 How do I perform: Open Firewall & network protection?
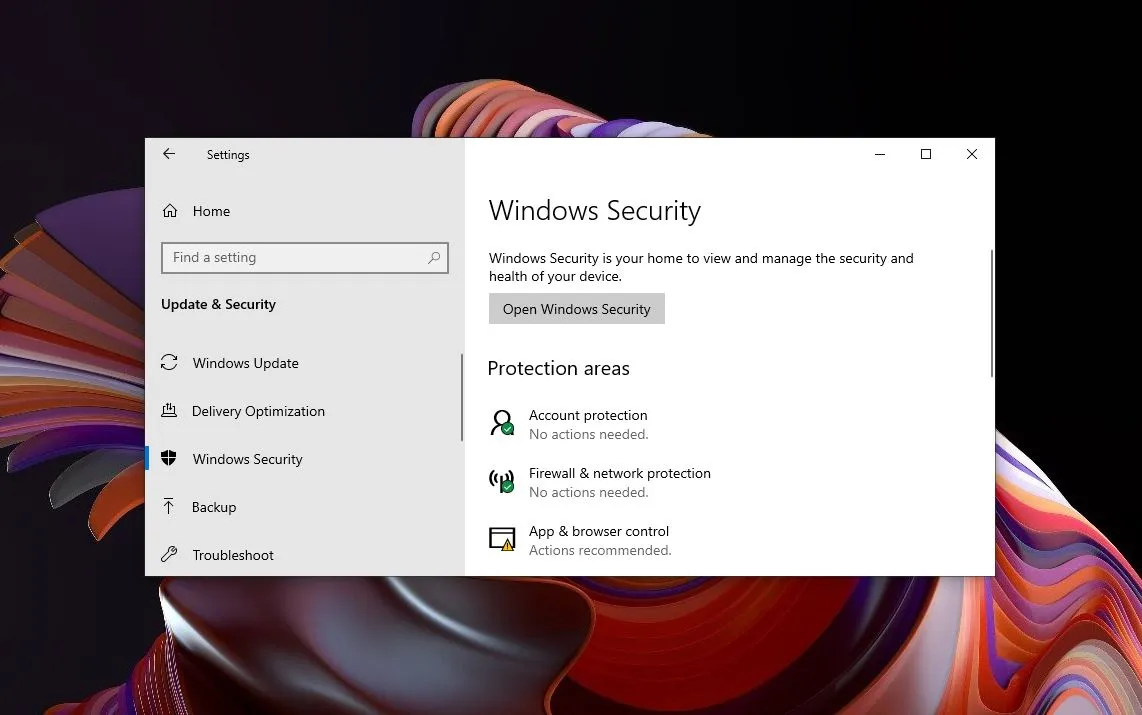pos(619,473)
